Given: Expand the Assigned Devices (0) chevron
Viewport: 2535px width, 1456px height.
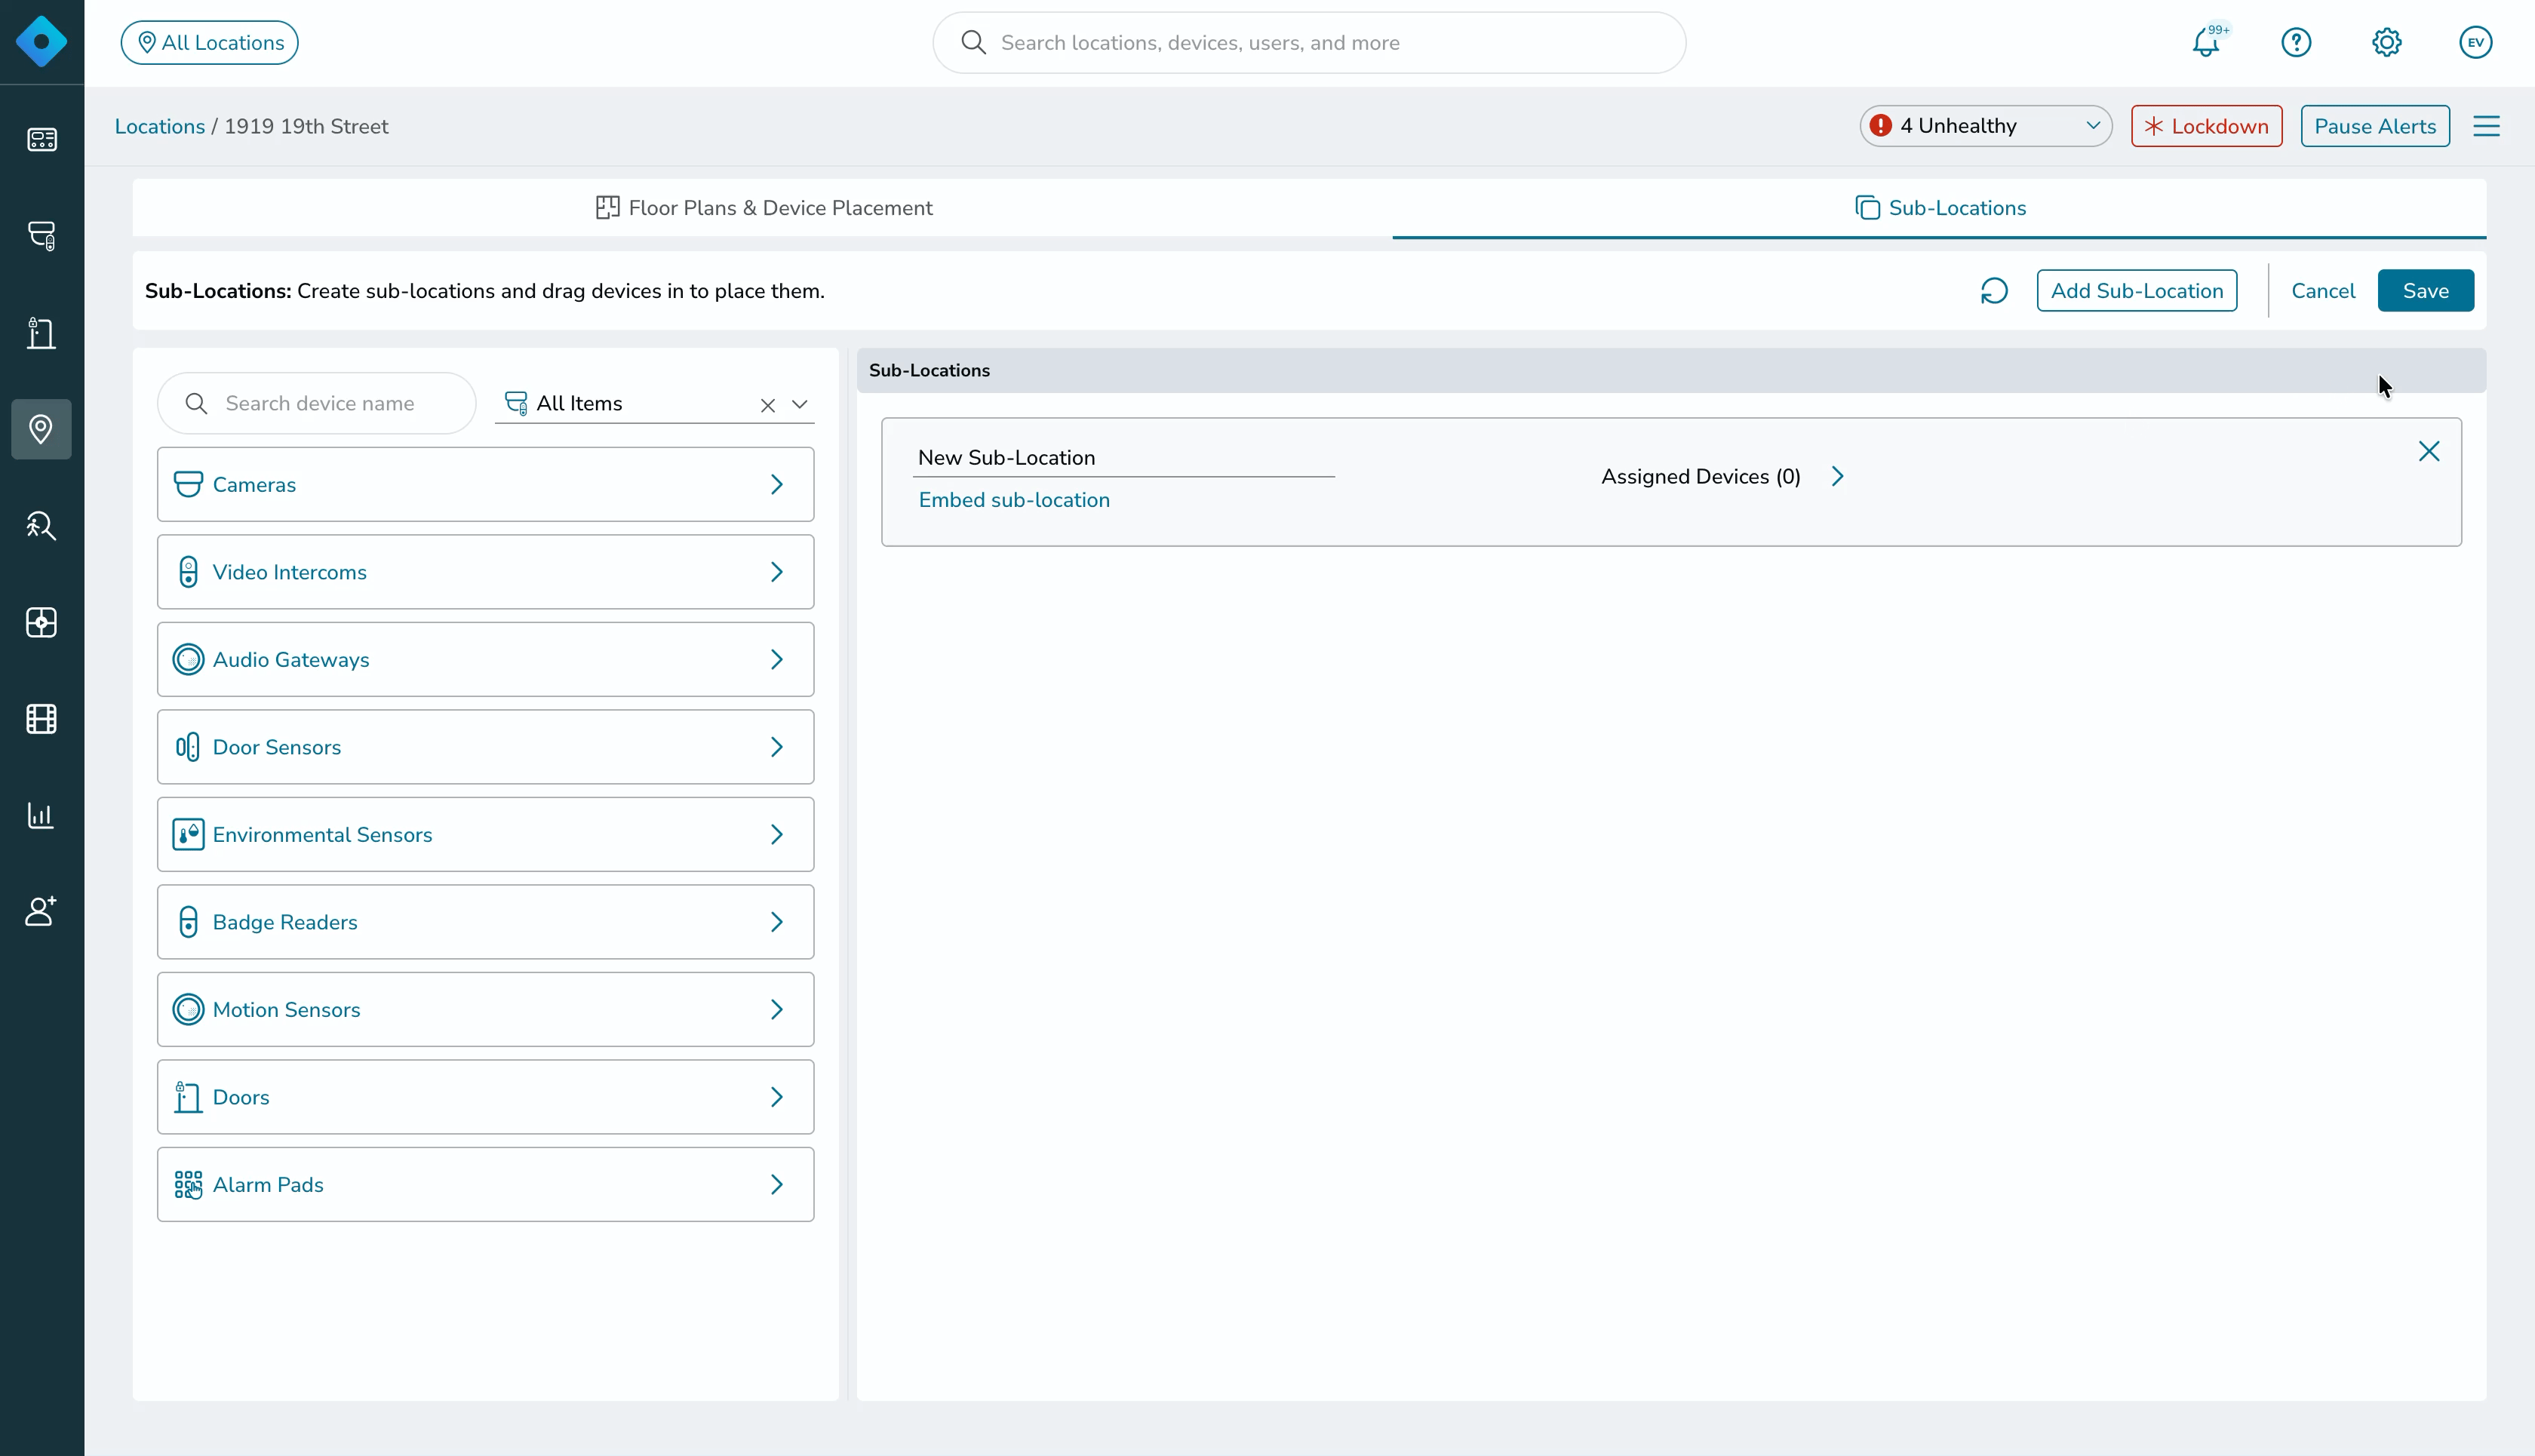Looking at the screenshot, I should click(x=1837, y=476).
